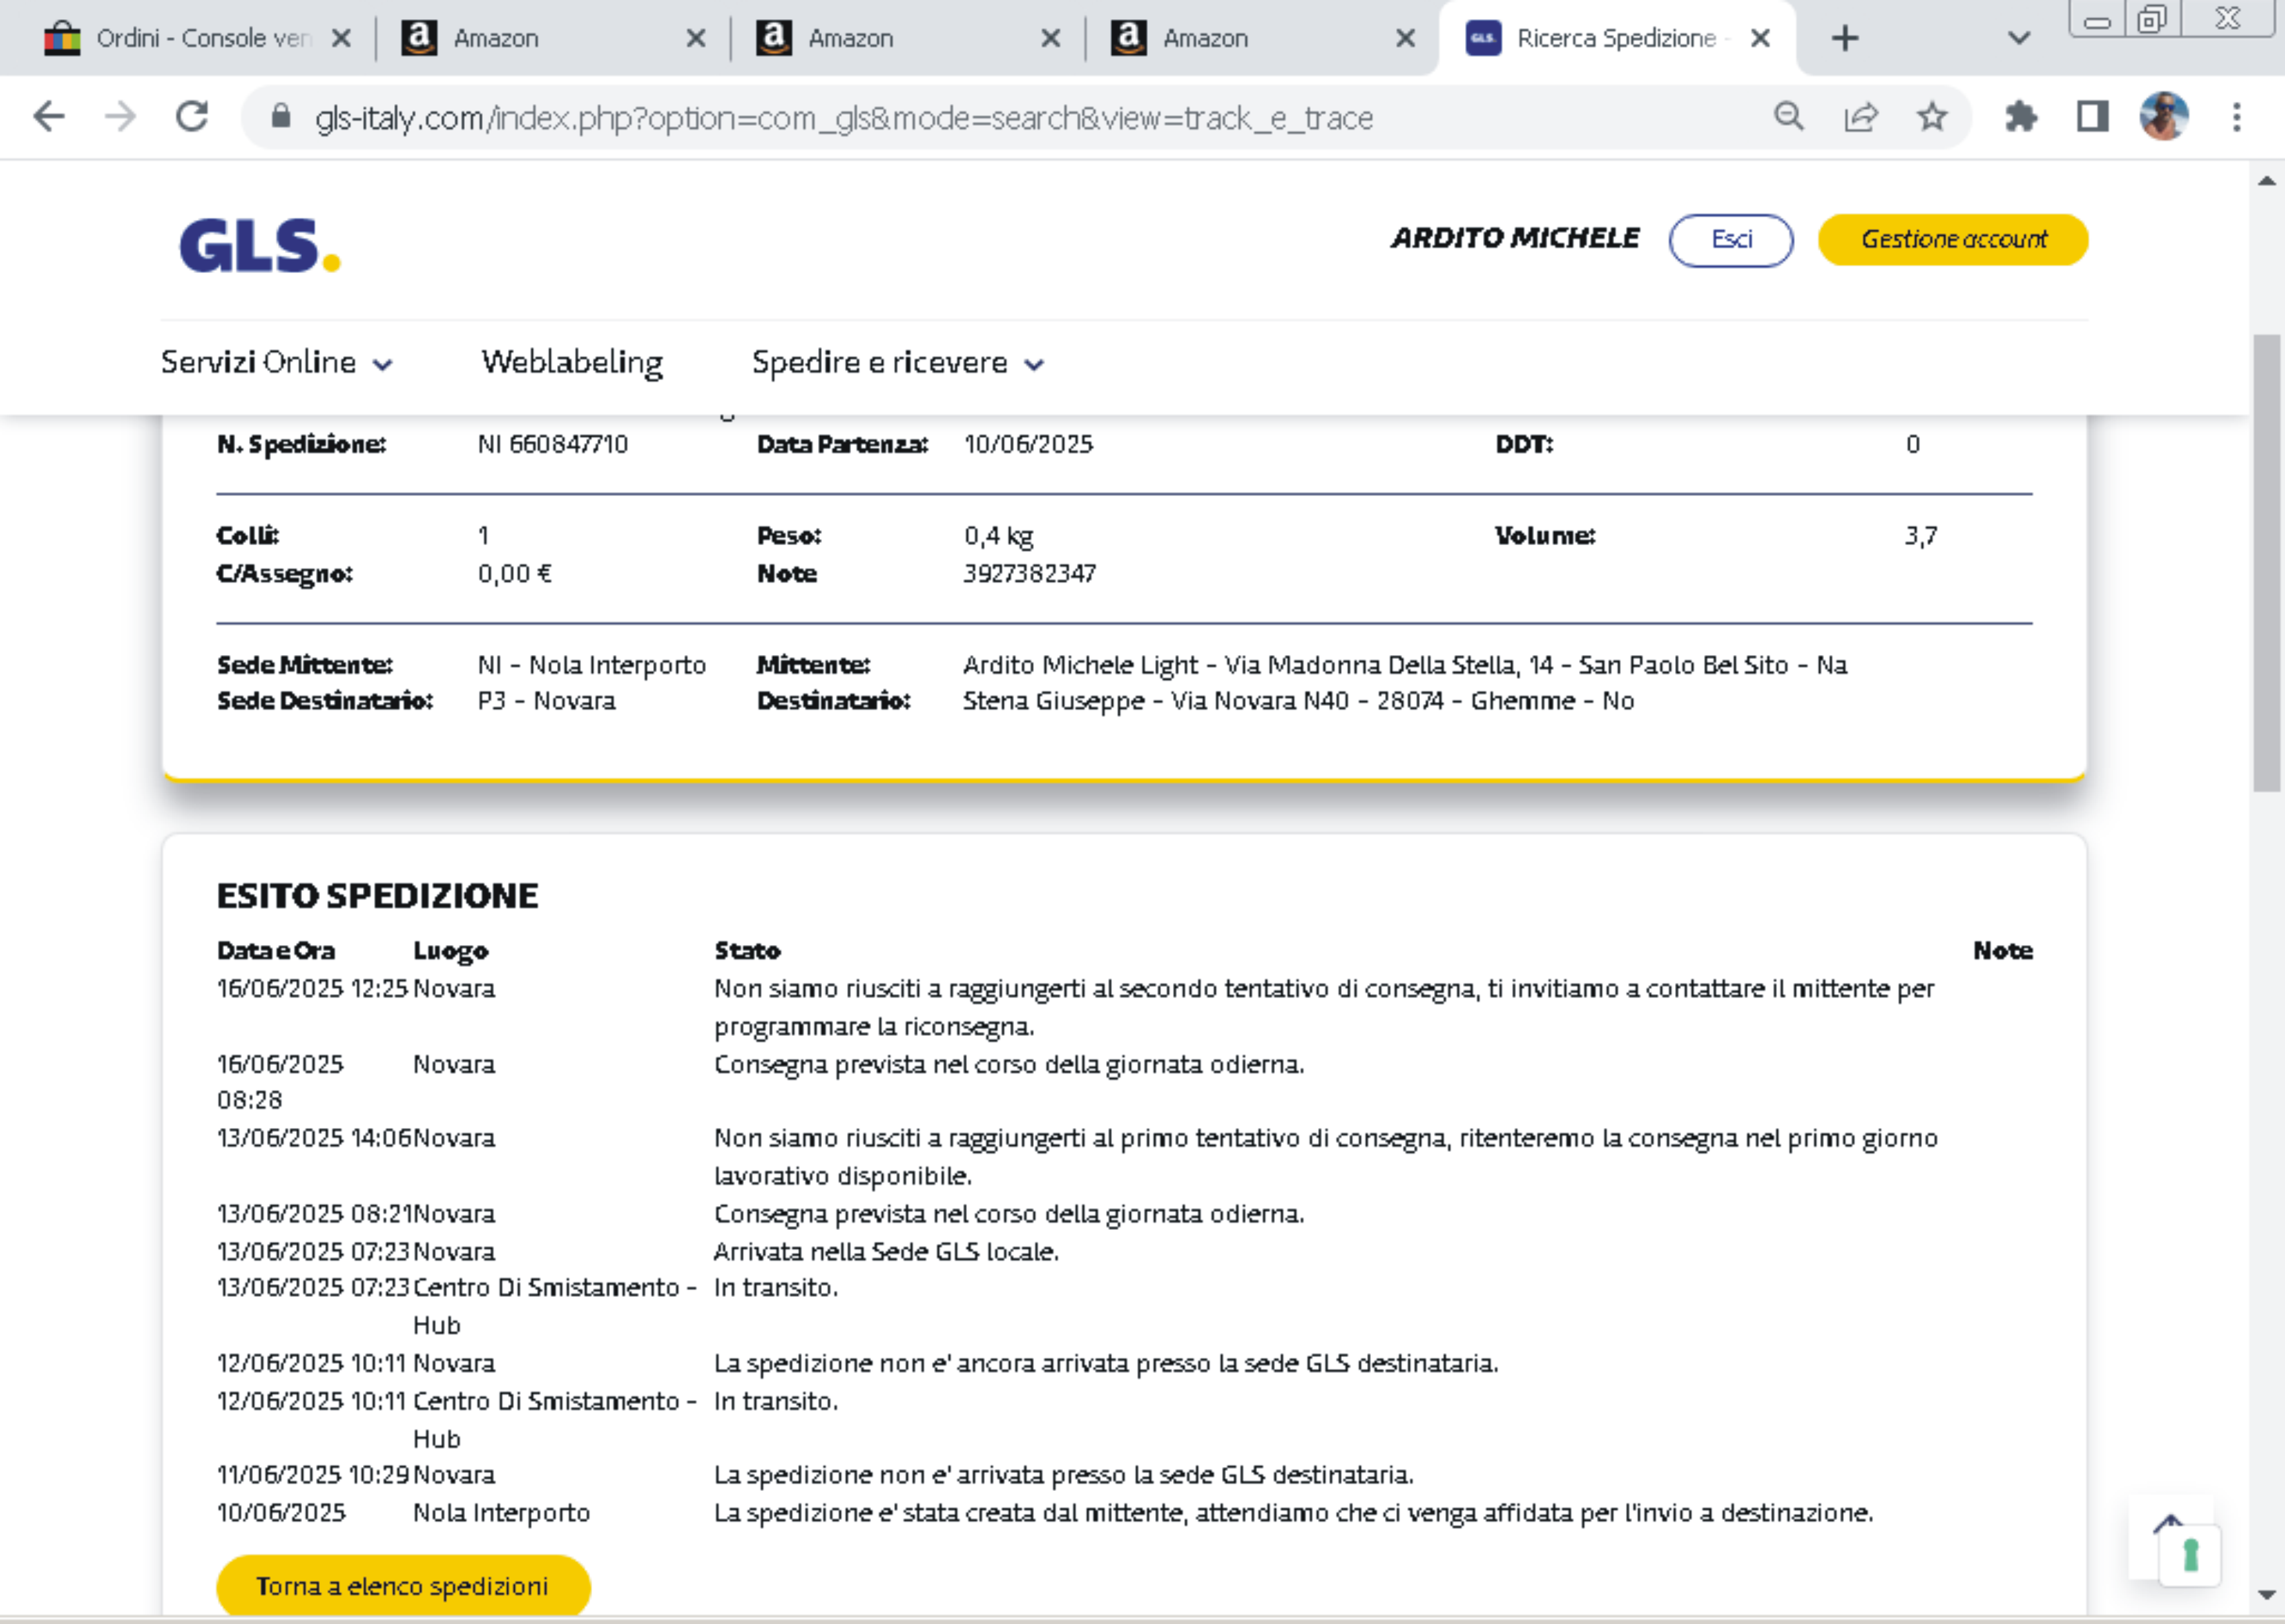Click recipient office P3 - Novara
Viewport: 2285px width, 1624px height.
(546, 701)
